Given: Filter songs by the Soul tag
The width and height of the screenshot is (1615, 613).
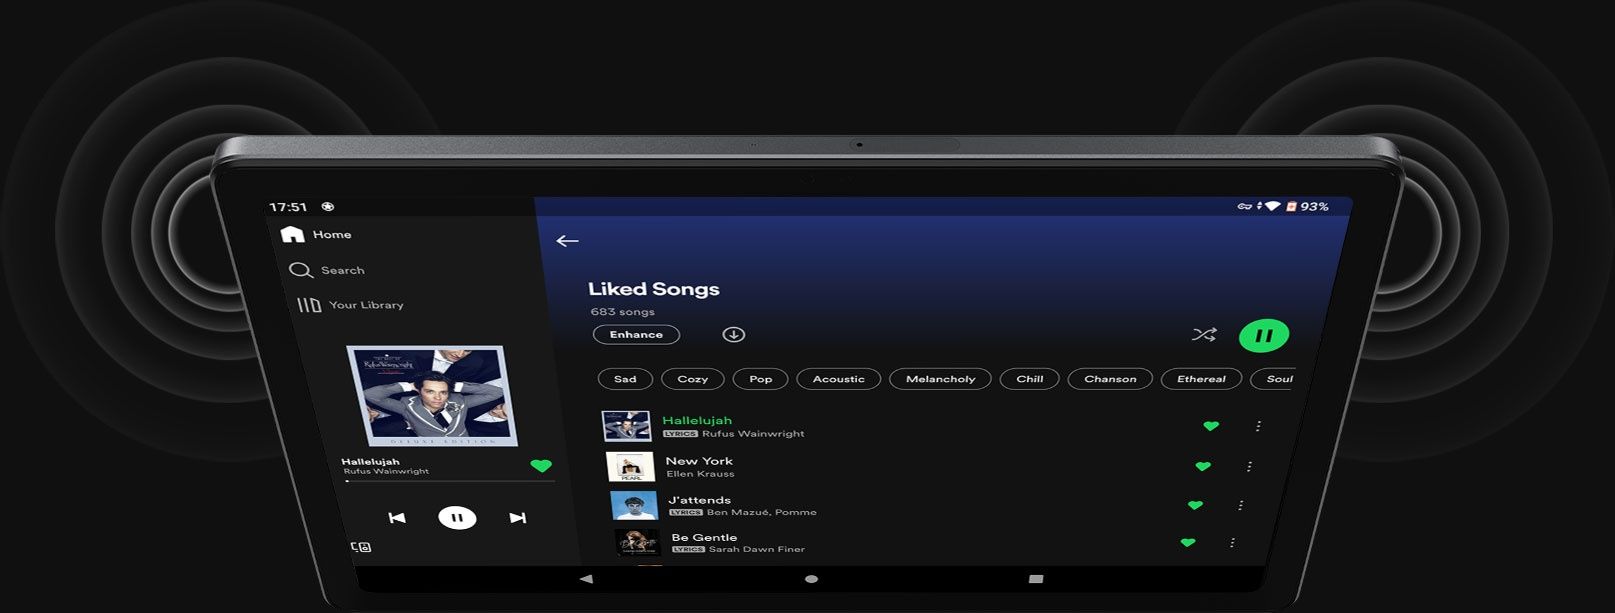Looking at the screenshot, I should 1275,379.
